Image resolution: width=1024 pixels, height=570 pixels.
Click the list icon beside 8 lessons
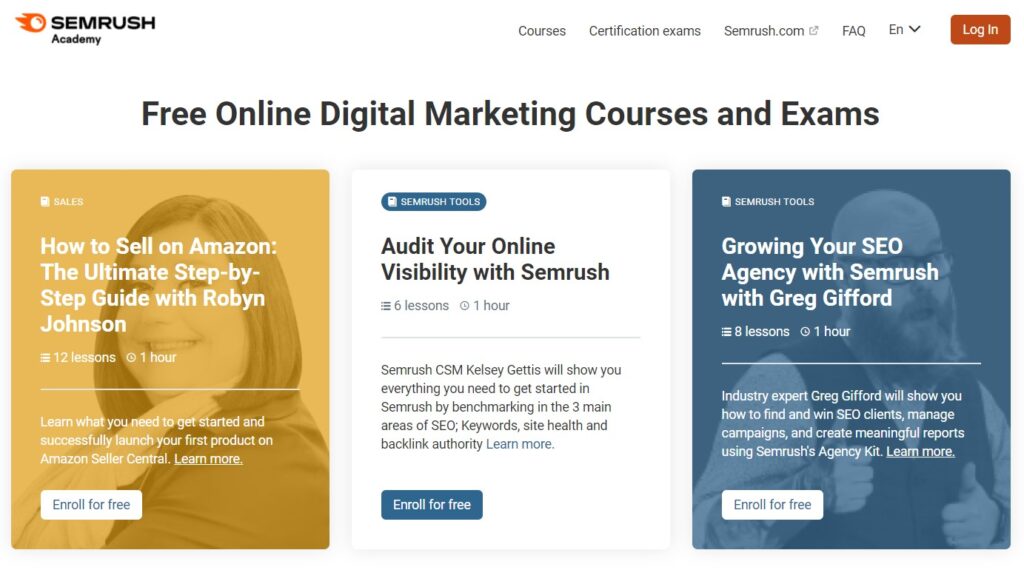[x=726, y=332]
